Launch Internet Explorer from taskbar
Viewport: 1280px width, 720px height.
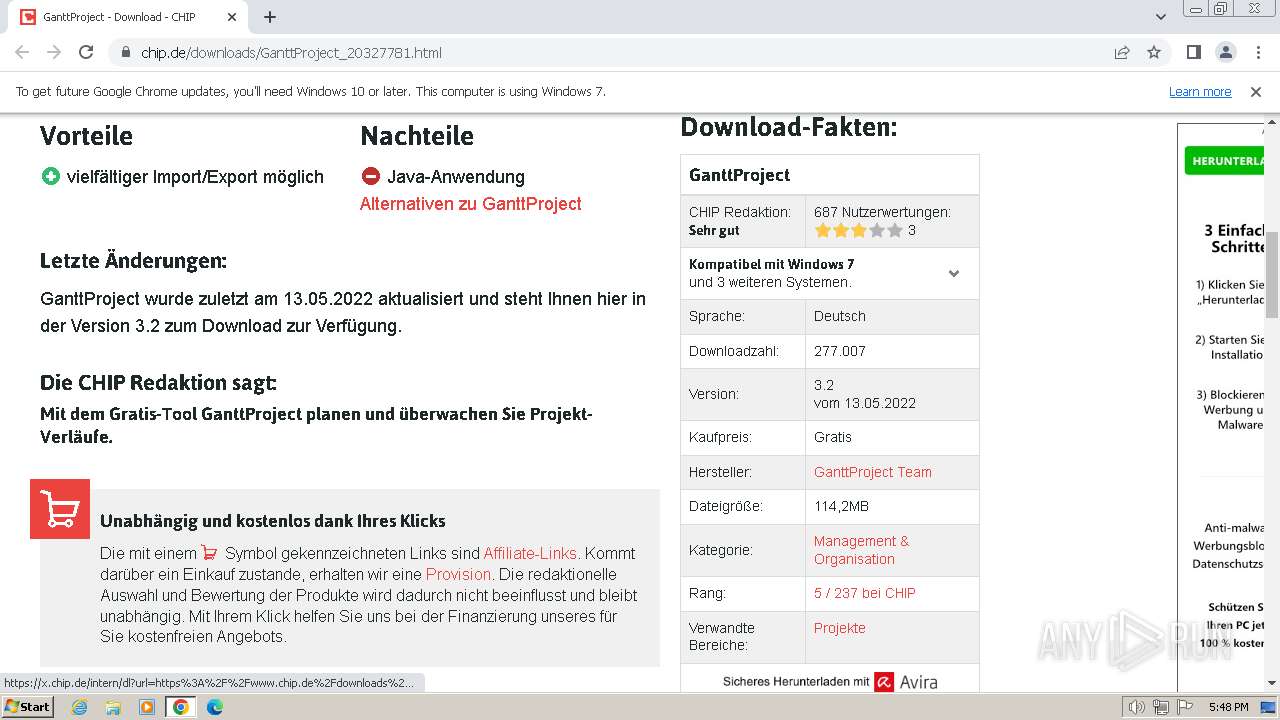coord(80,707)
